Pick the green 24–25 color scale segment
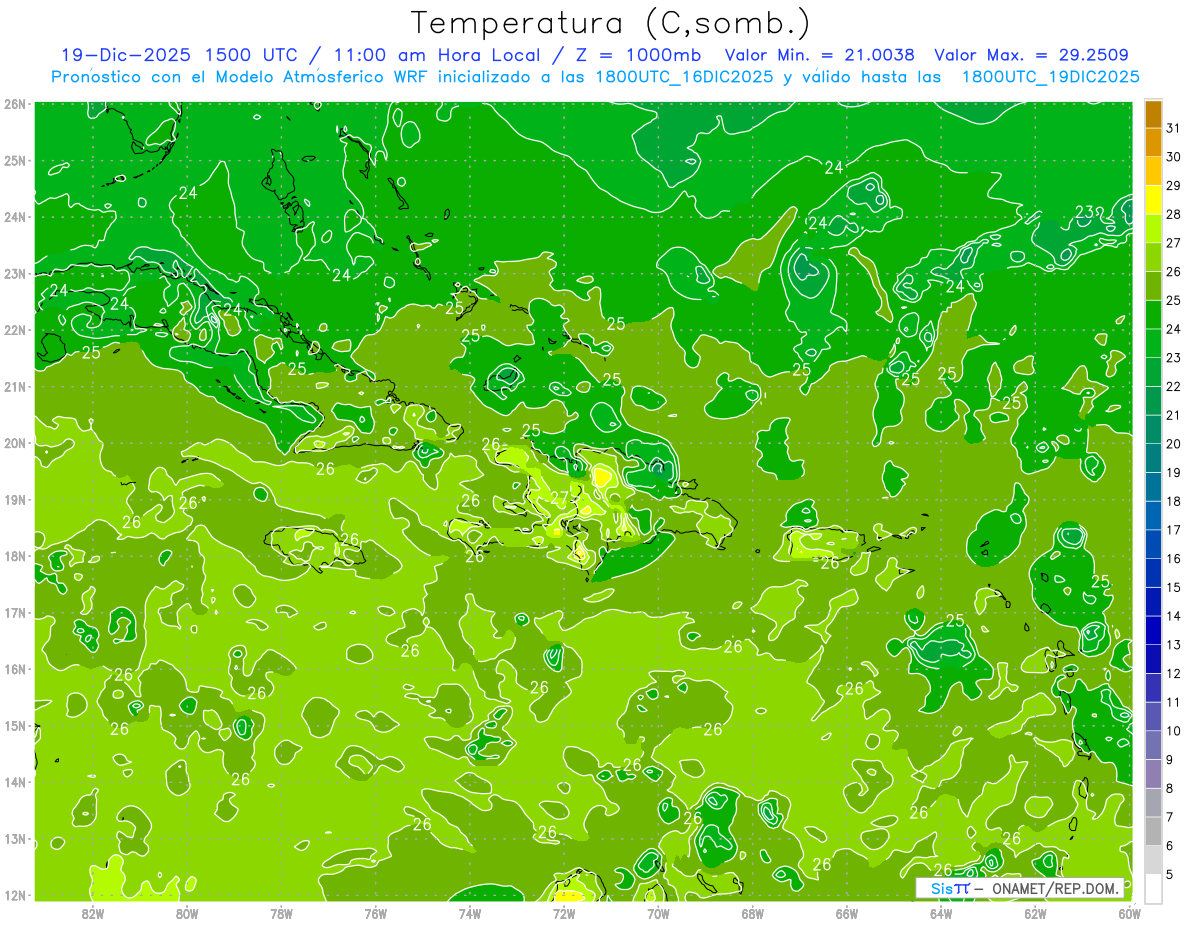The width and height of the screenshot is (1200, 927). click(1153, 314)
